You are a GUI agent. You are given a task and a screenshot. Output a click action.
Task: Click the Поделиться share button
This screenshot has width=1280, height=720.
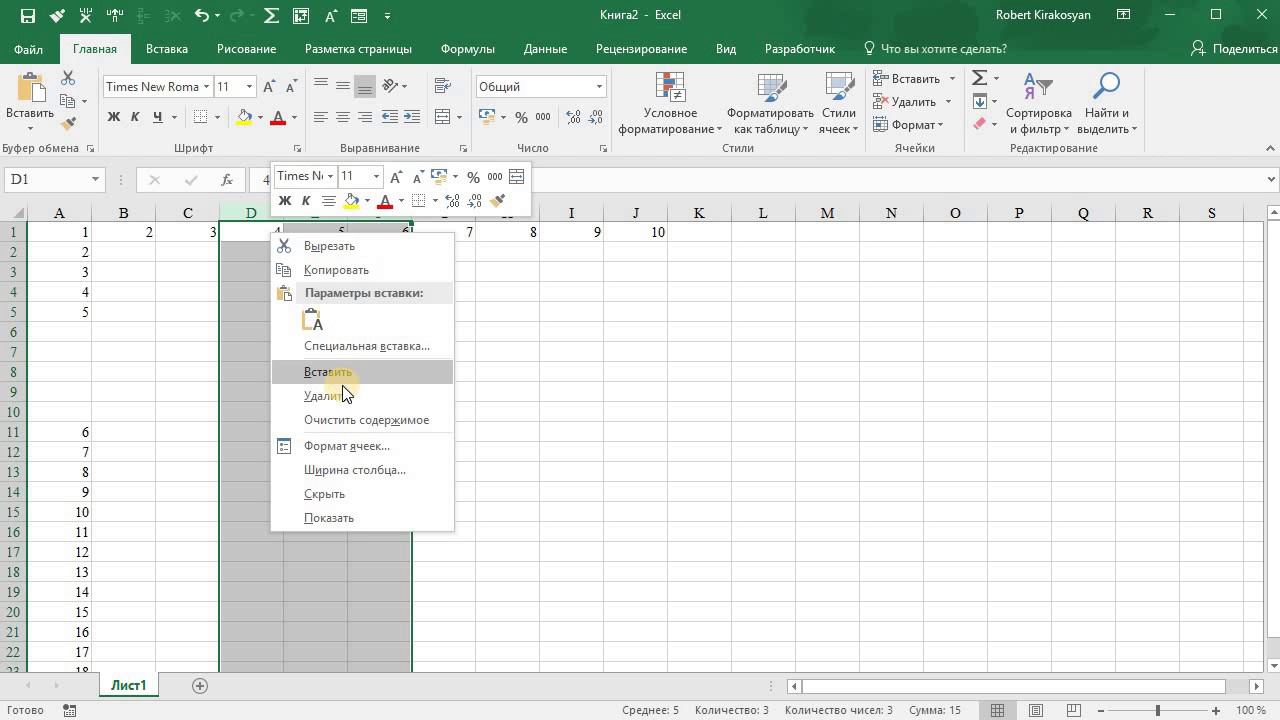(x=1234, y=49)
